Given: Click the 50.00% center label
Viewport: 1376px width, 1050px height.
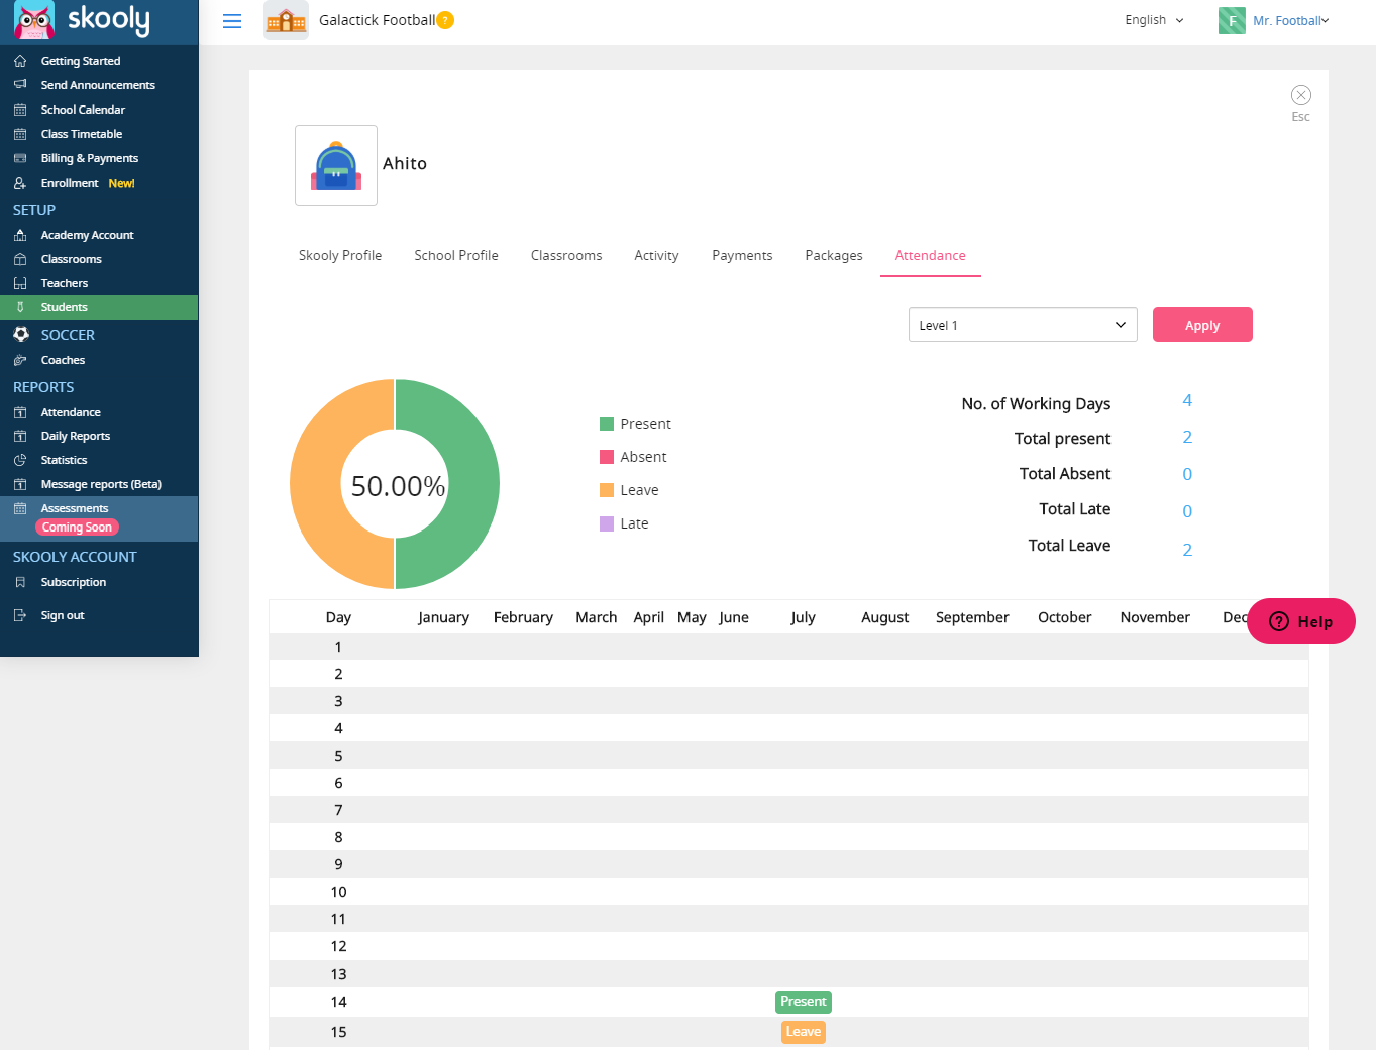Looking at the screenshot, I should tap(398, 486).
